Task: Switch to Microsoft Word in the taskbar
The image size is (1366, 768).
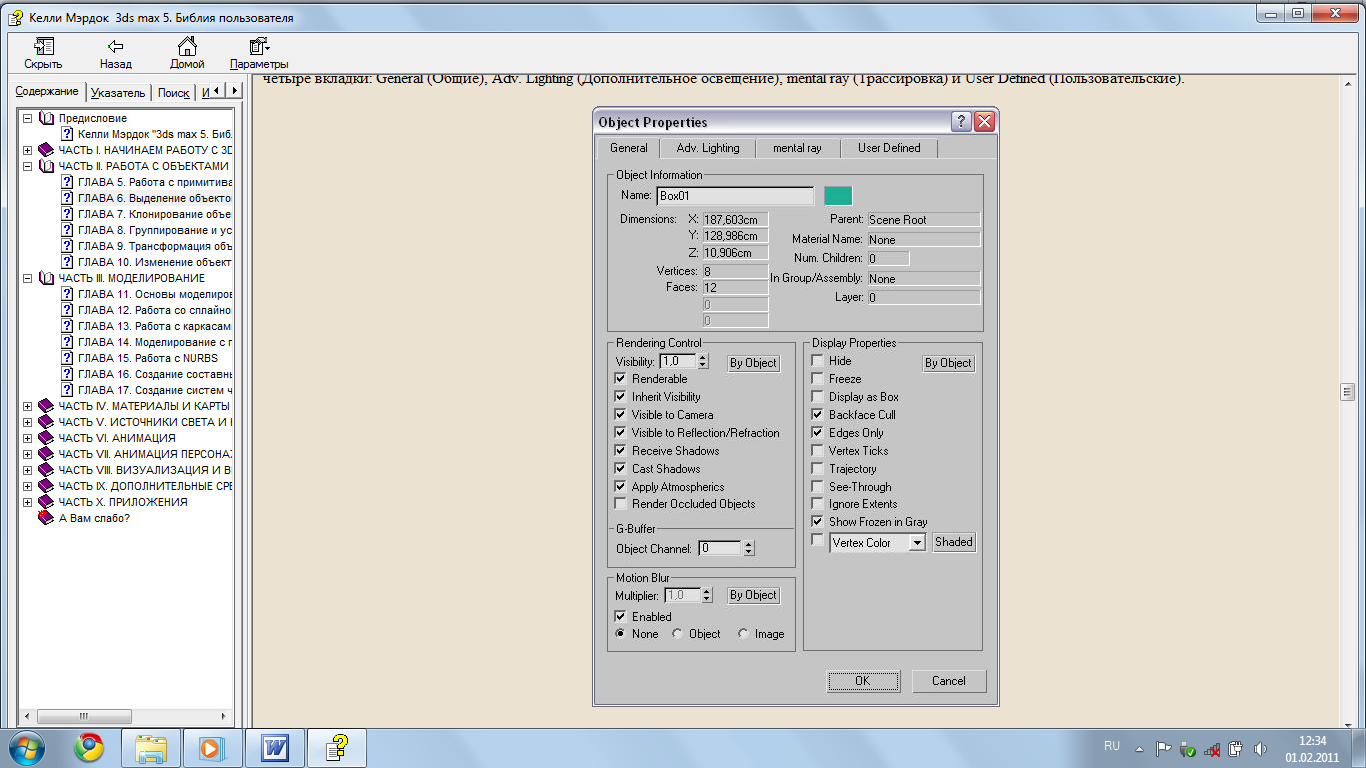Action: click(274, 748)
